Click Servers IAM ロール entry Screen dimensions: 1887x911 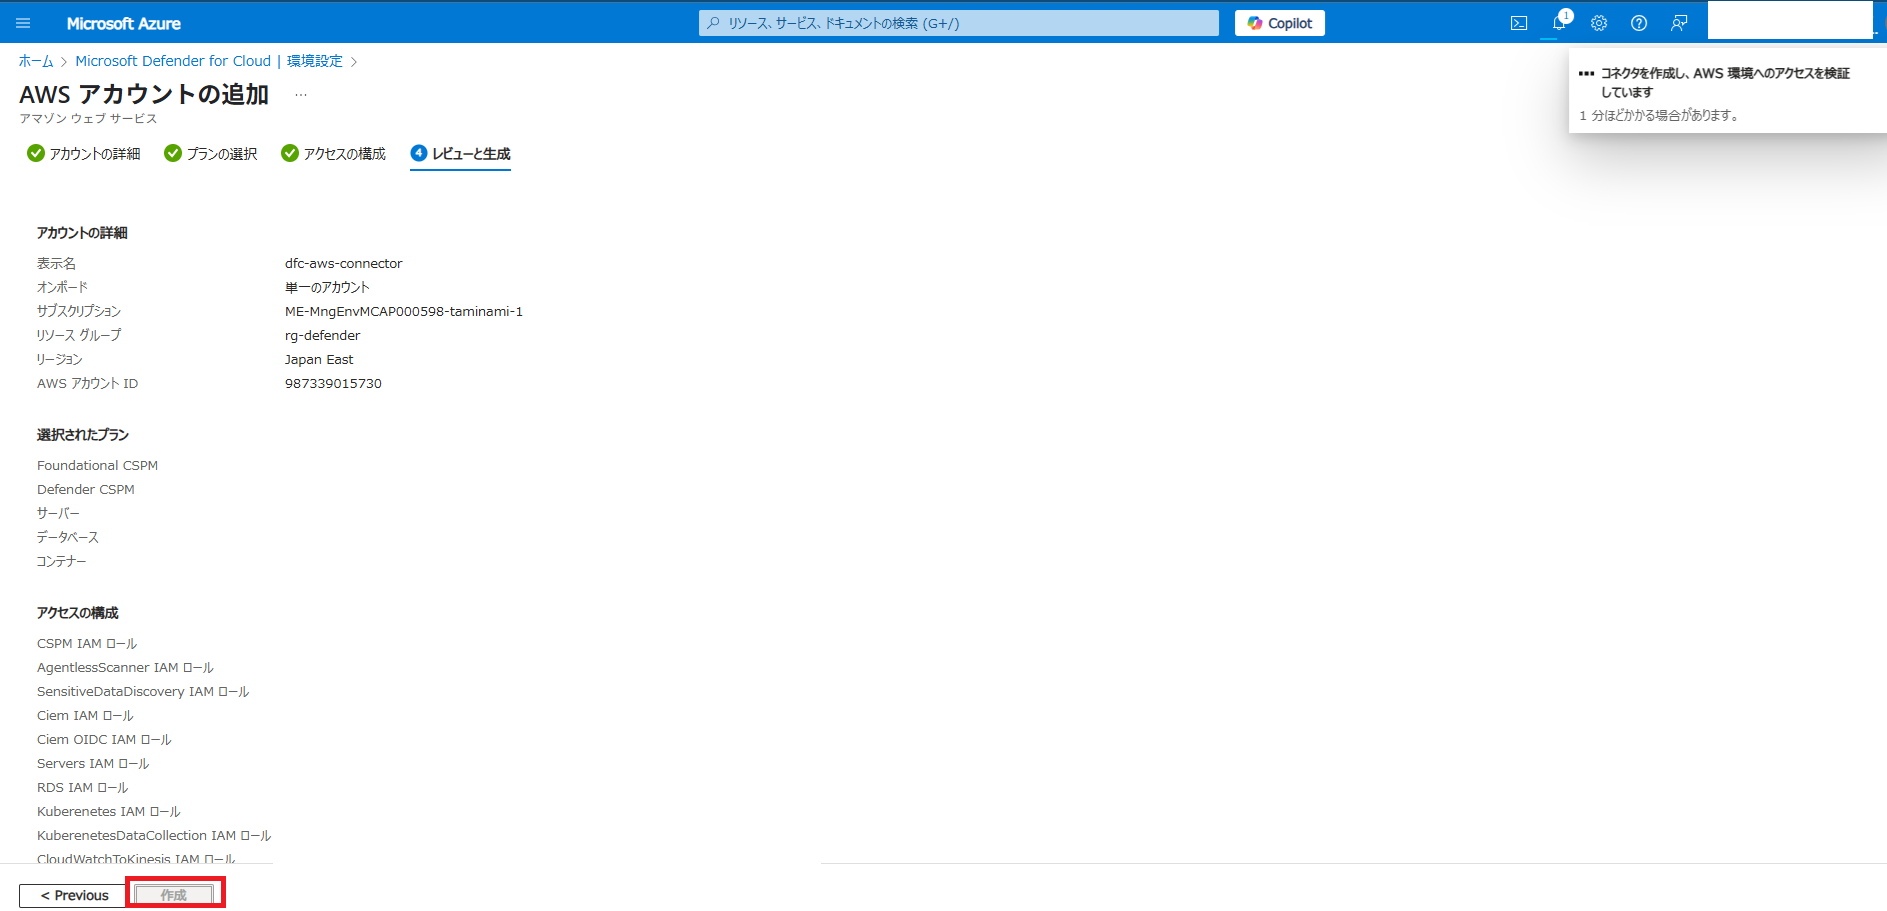pyautogui.click(x=93, y=763)
